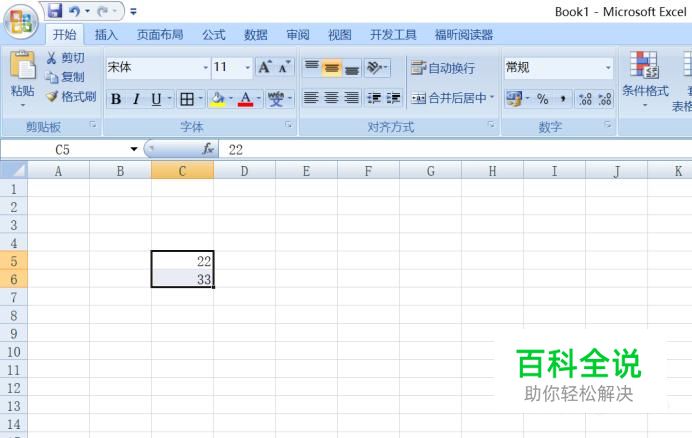Open 条件格式 conditional formatting
This screenshot has width=692, height=438.
pos(645,79)
